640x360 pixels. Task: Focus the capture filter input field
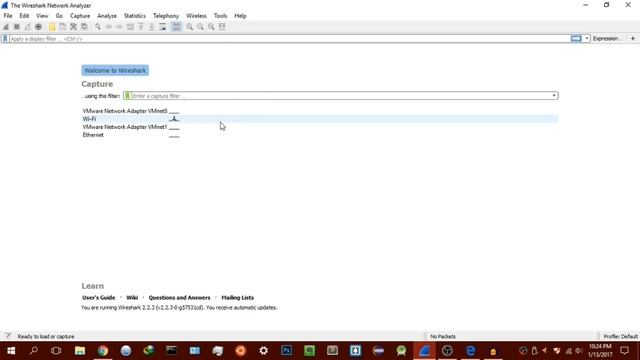341,96
